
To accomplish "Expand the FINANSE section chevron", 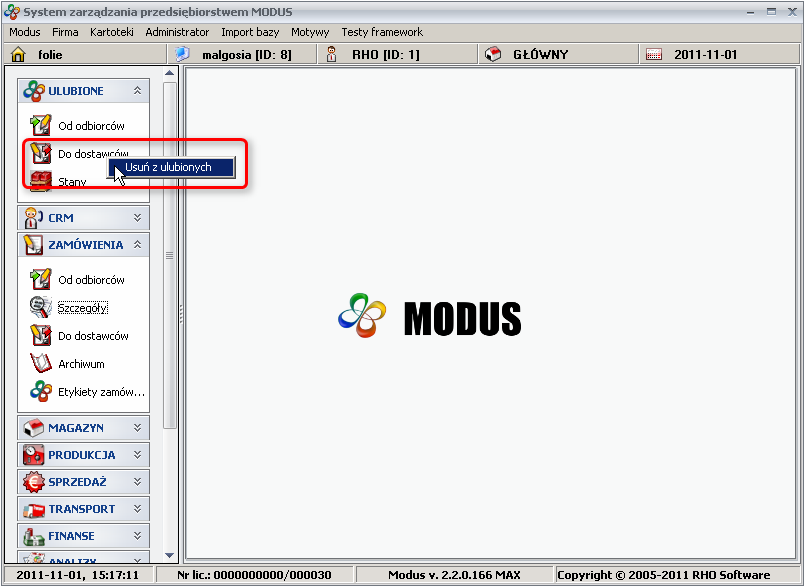I will click(137, 536).
